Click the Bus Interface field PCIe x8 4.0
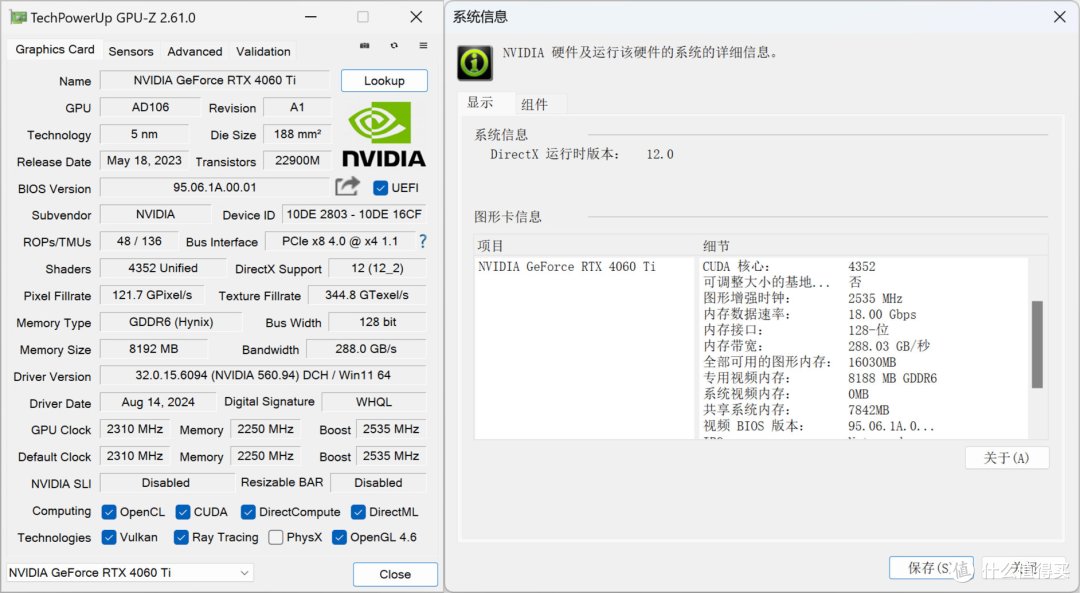 point(340,241)
